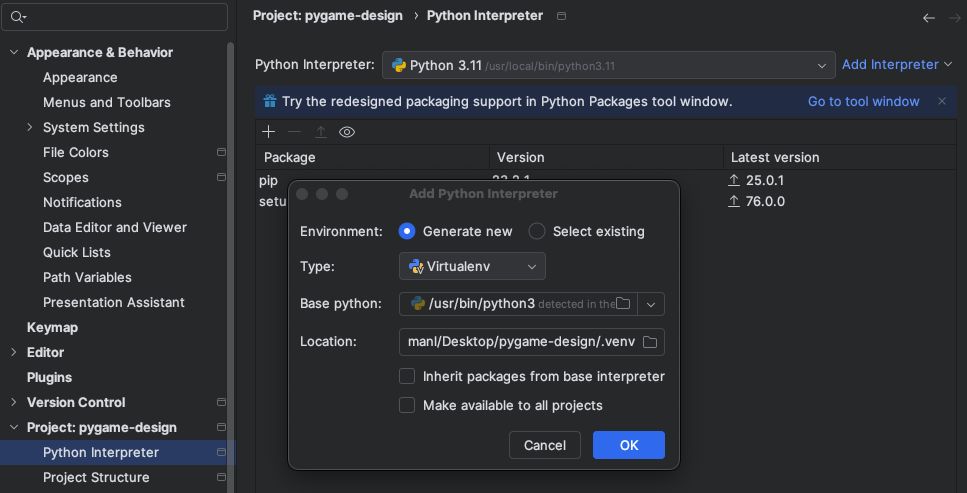Choose the Select existing radio option
Viewport: 967px width, 493px height.
[537, 231]
